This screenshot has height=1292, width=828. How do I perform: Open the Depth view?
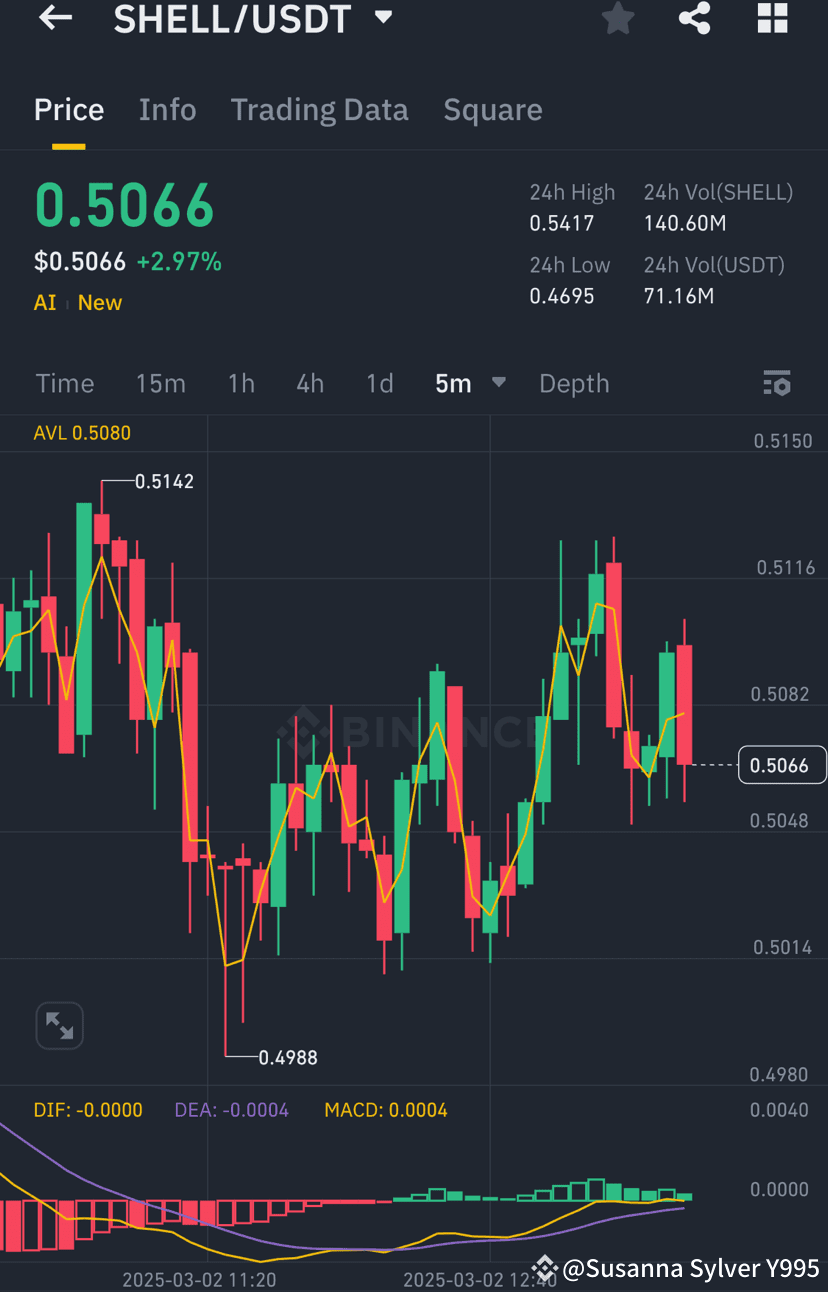(x=574, y=383)
